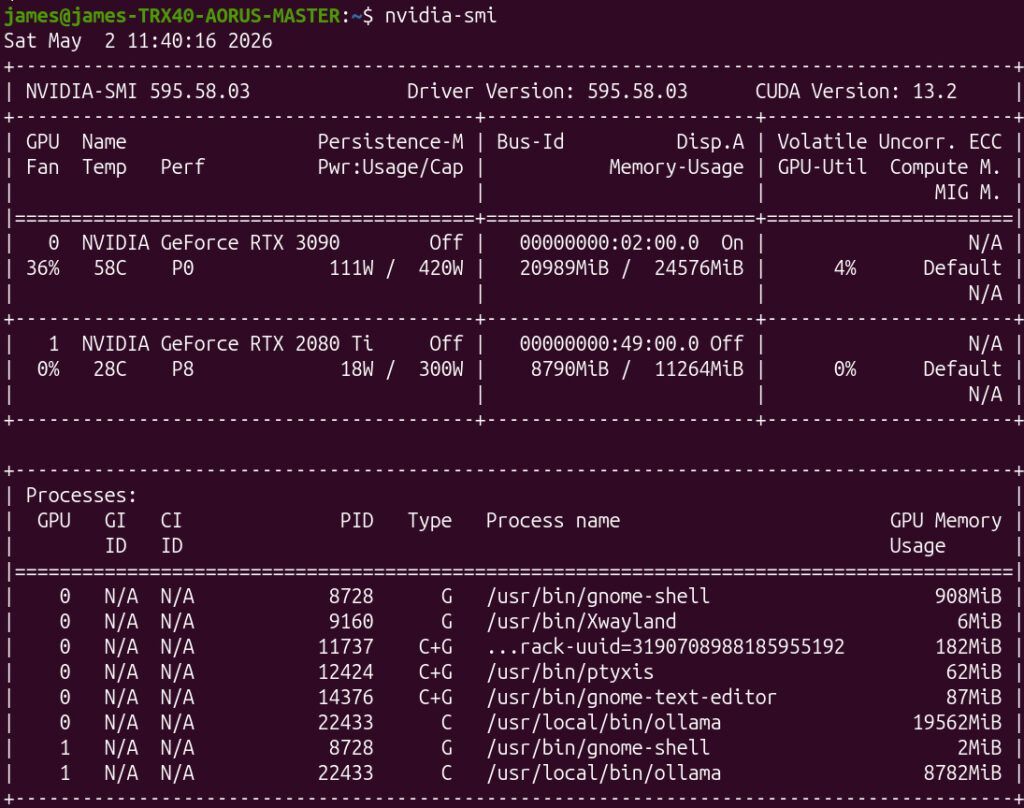The width and height of the screenshot is (1024, 808).
Task: Click CUDA Version: 13.2
Action: 856,91
